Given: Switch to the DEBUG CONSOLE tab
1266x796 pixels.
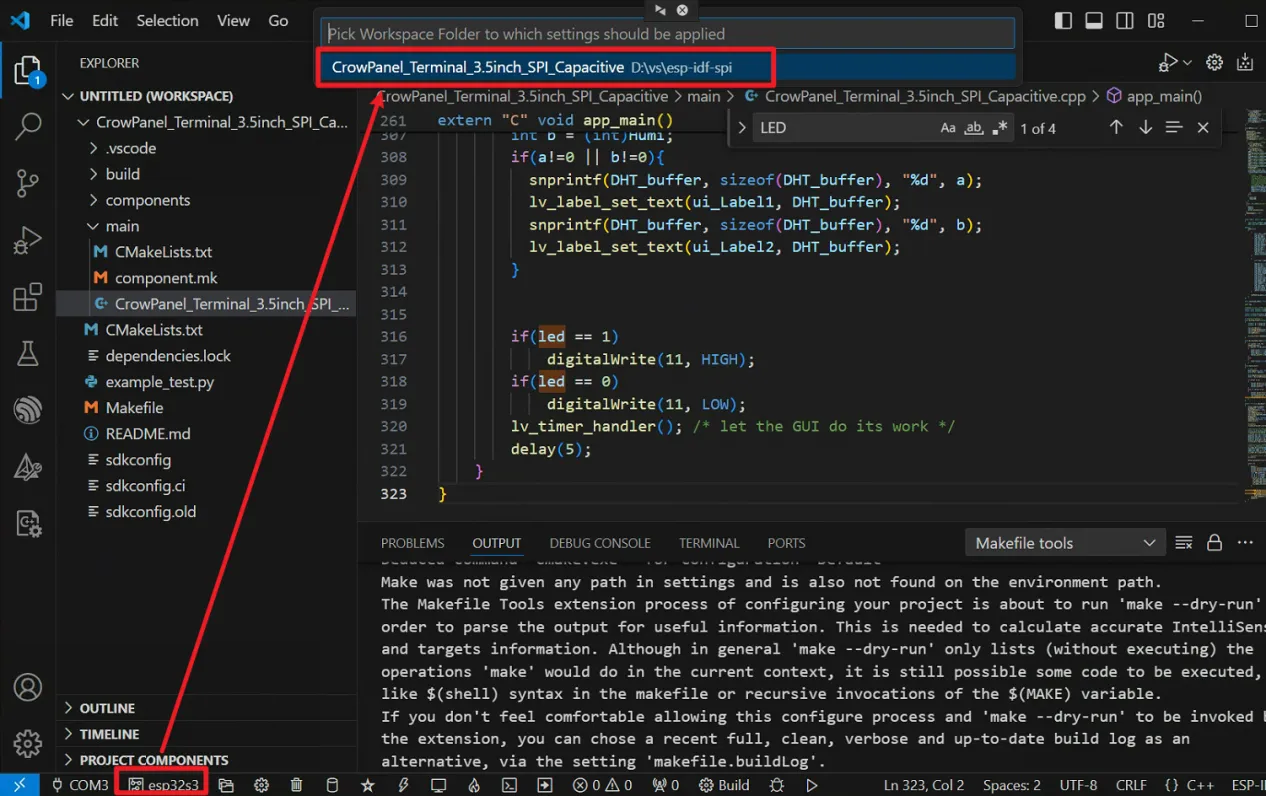Looking at the screenshot, I should 600,543.
